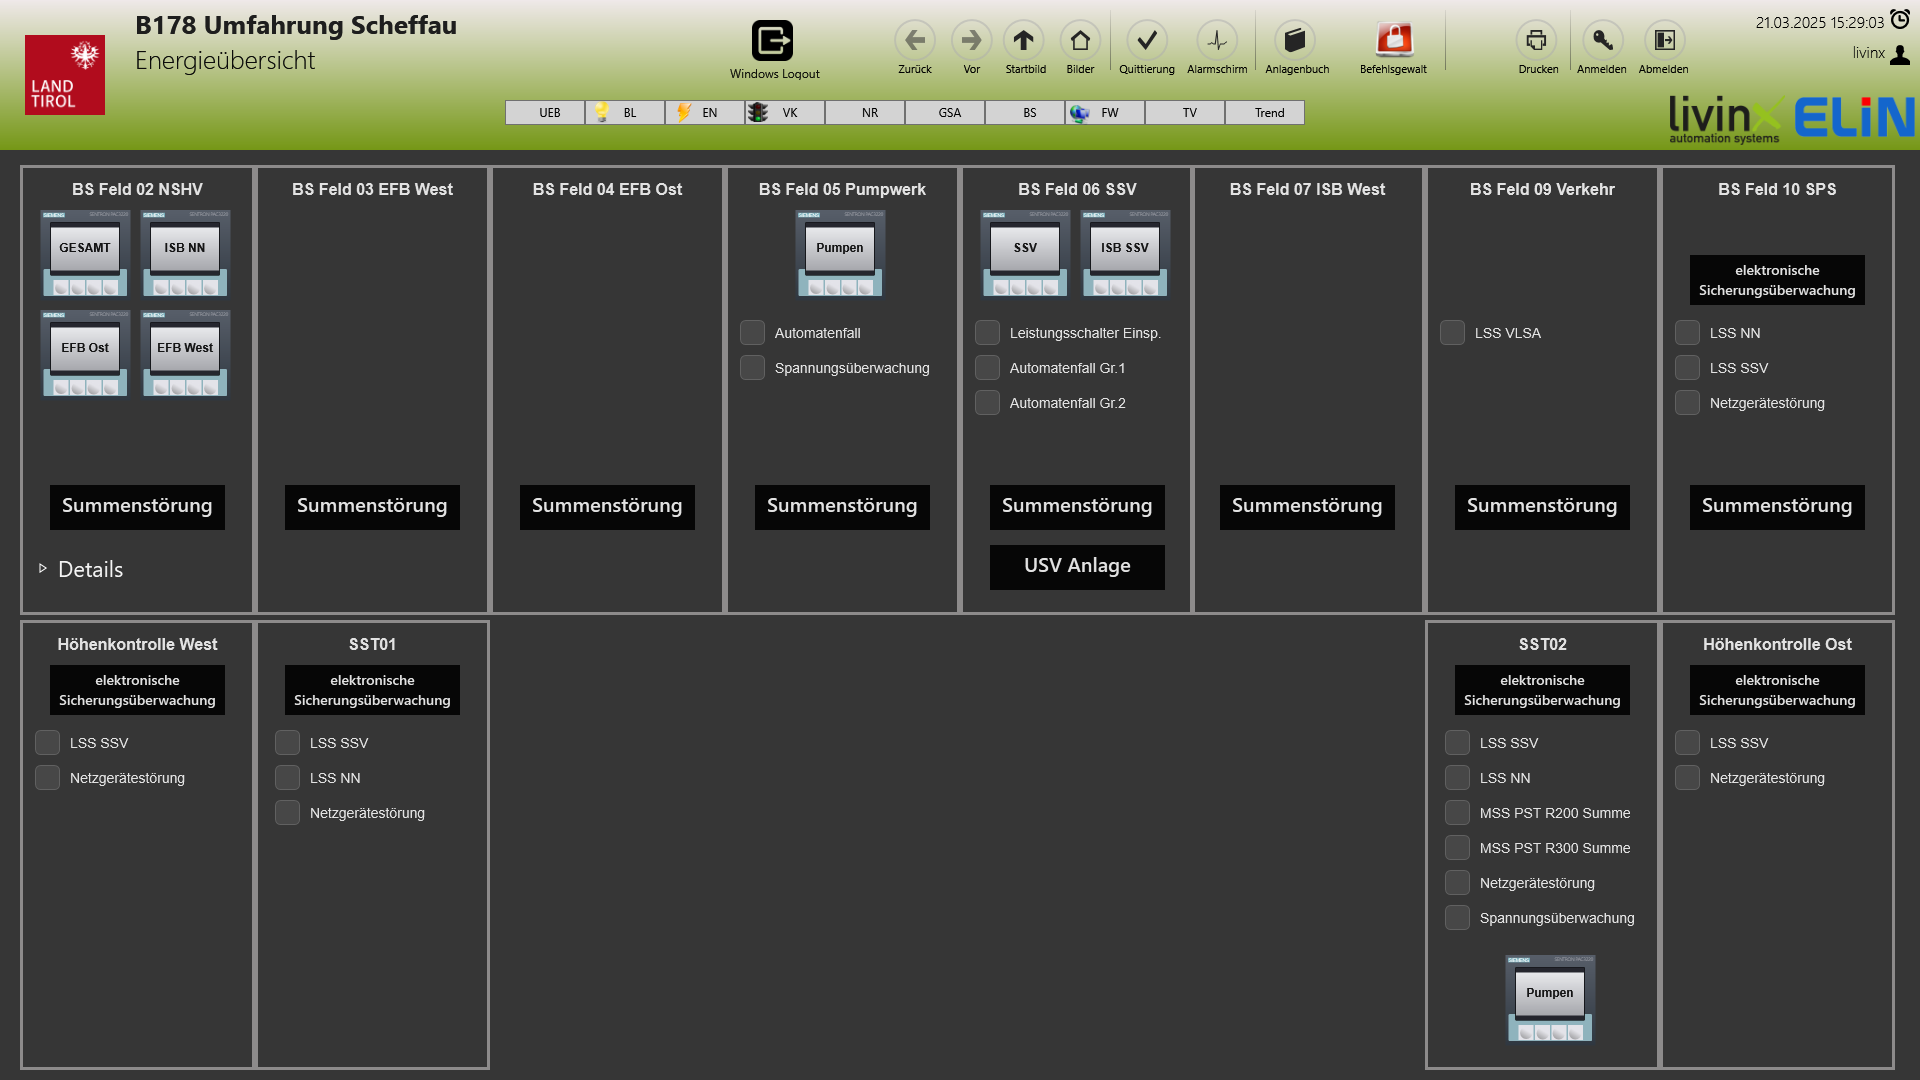Expand the Details section
The width and height of the screenshot is (1920, 1080).
point(80,569)
